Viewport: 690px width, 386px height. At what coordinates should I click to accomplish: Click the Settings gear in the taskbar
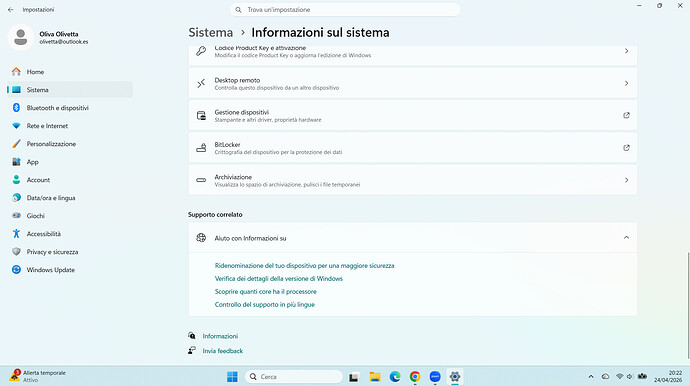click(455, 377)
